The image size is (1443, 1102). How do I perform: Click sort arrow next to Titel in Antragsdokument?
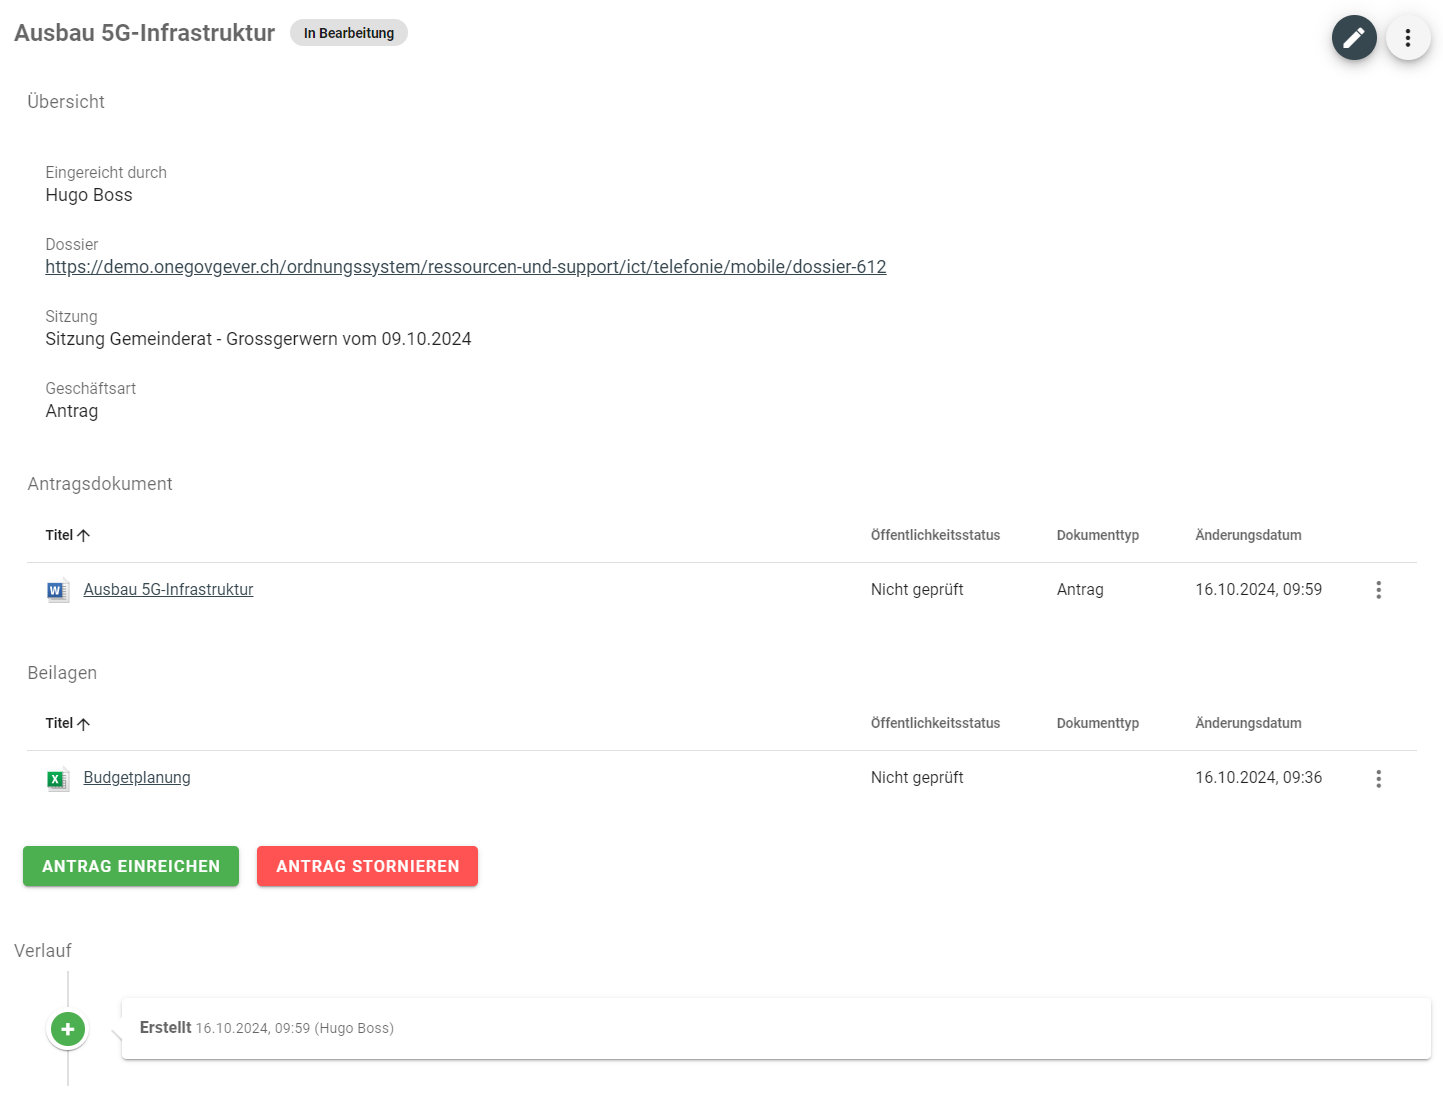point(84,536)
